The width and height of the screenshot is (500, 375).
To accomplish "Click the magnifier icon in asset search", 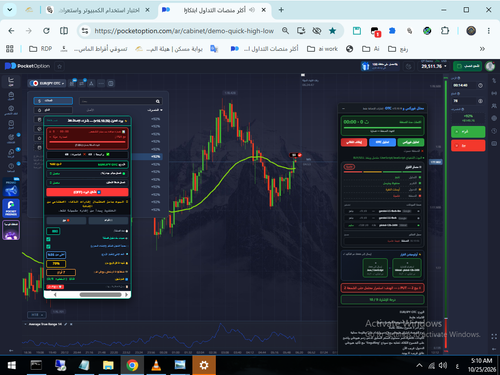I will pyautogui.click(x=158, y=101).
